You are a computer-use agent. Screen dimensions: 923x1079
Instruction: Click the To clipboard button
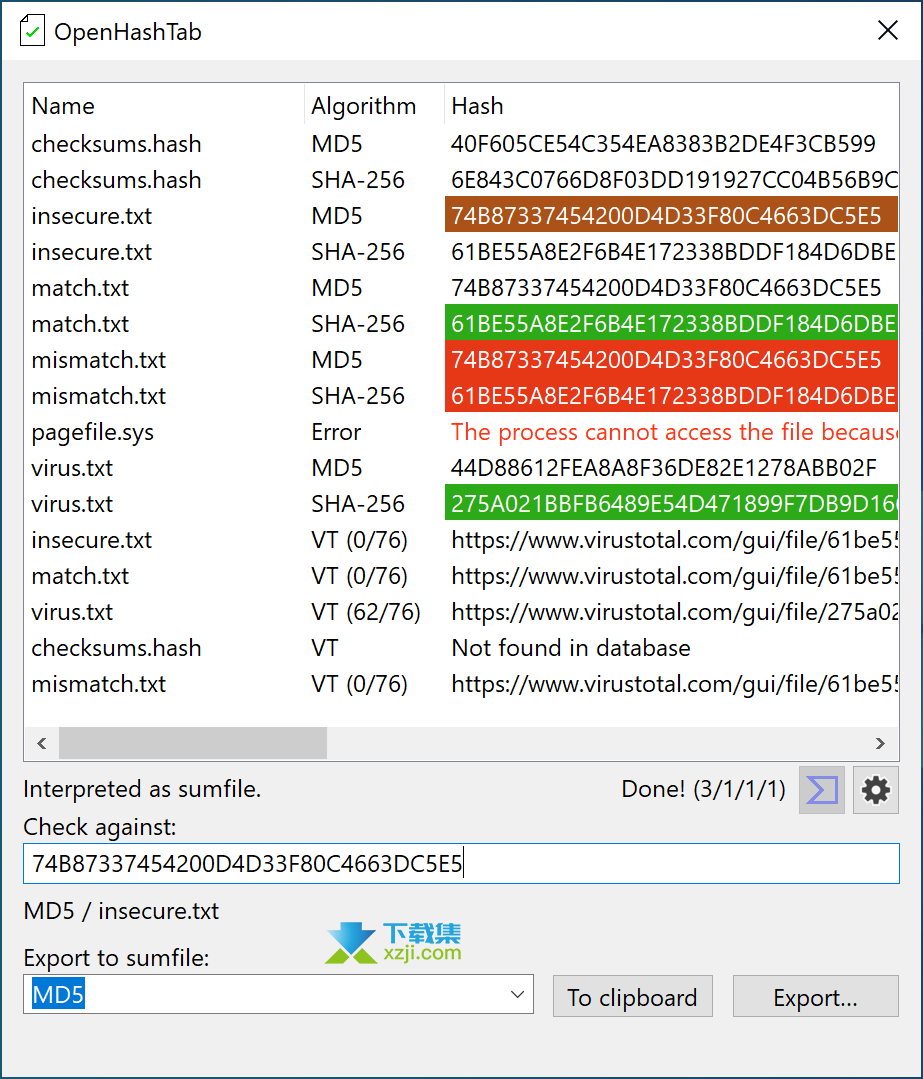click(632, 997)
